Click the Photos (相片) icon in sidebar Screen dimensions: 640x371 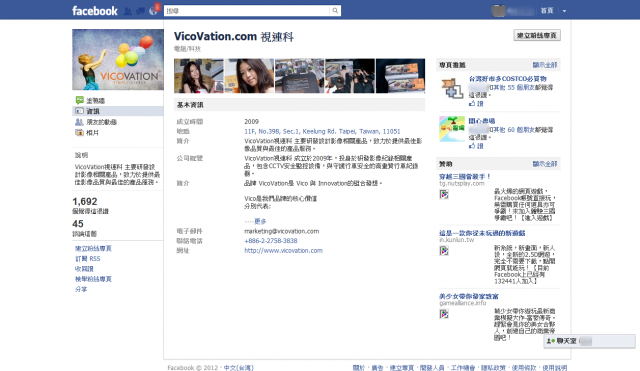pos(79,133)
